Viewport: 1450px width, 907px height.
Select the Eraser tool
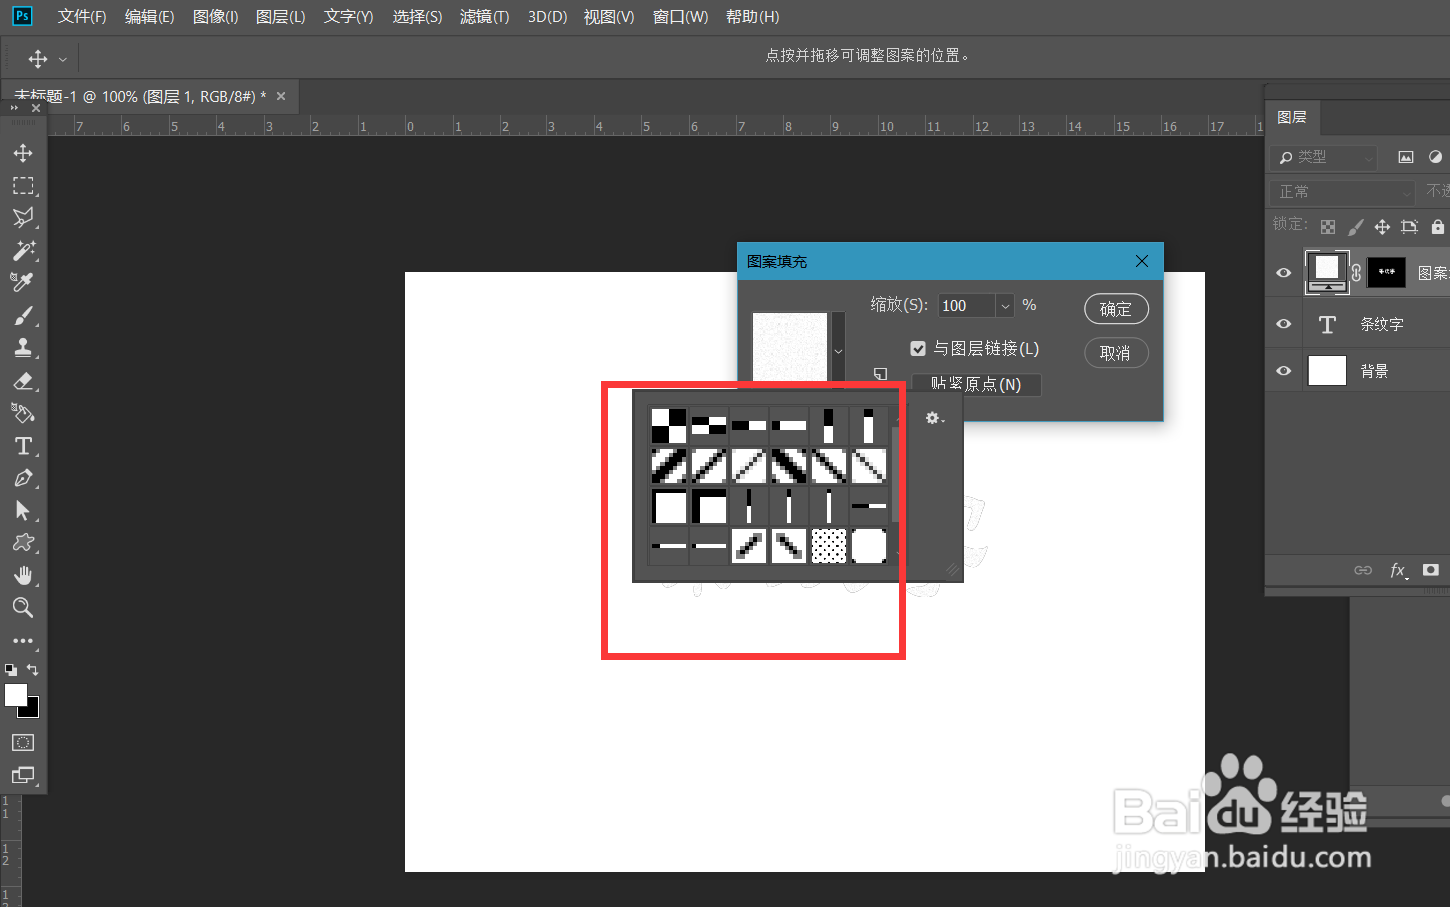(x=23, y=381)
